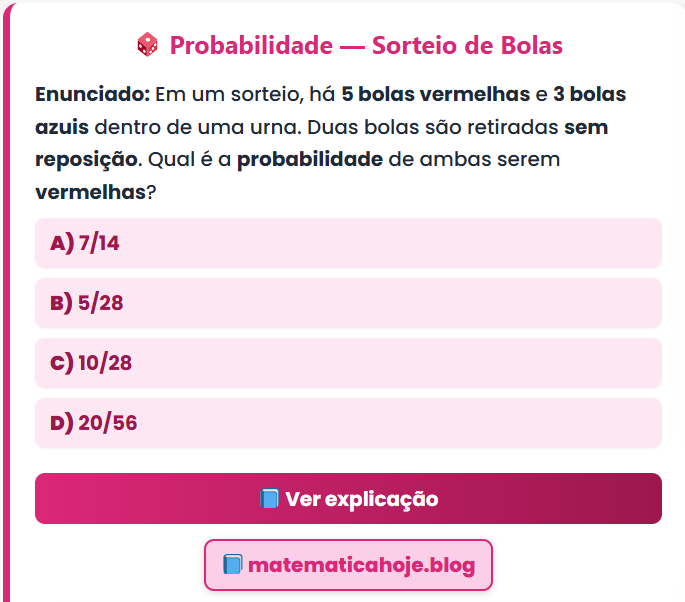Choose answer B) 5/28
This screenshot has width=685, height=602.
(348, 303)
